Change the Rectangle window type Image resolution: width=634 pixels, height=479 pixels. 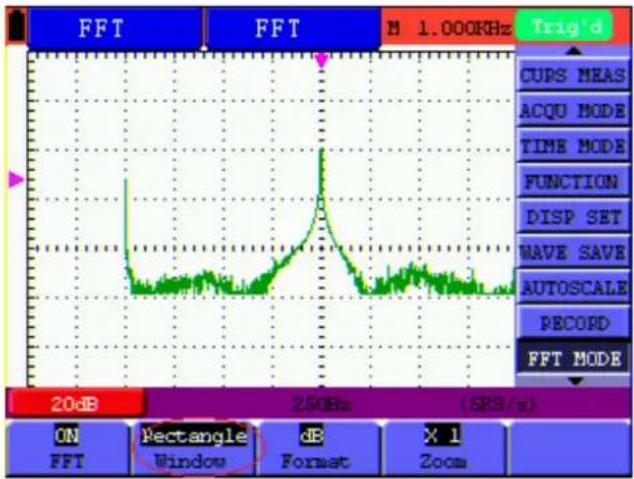(x=194, y=448)
